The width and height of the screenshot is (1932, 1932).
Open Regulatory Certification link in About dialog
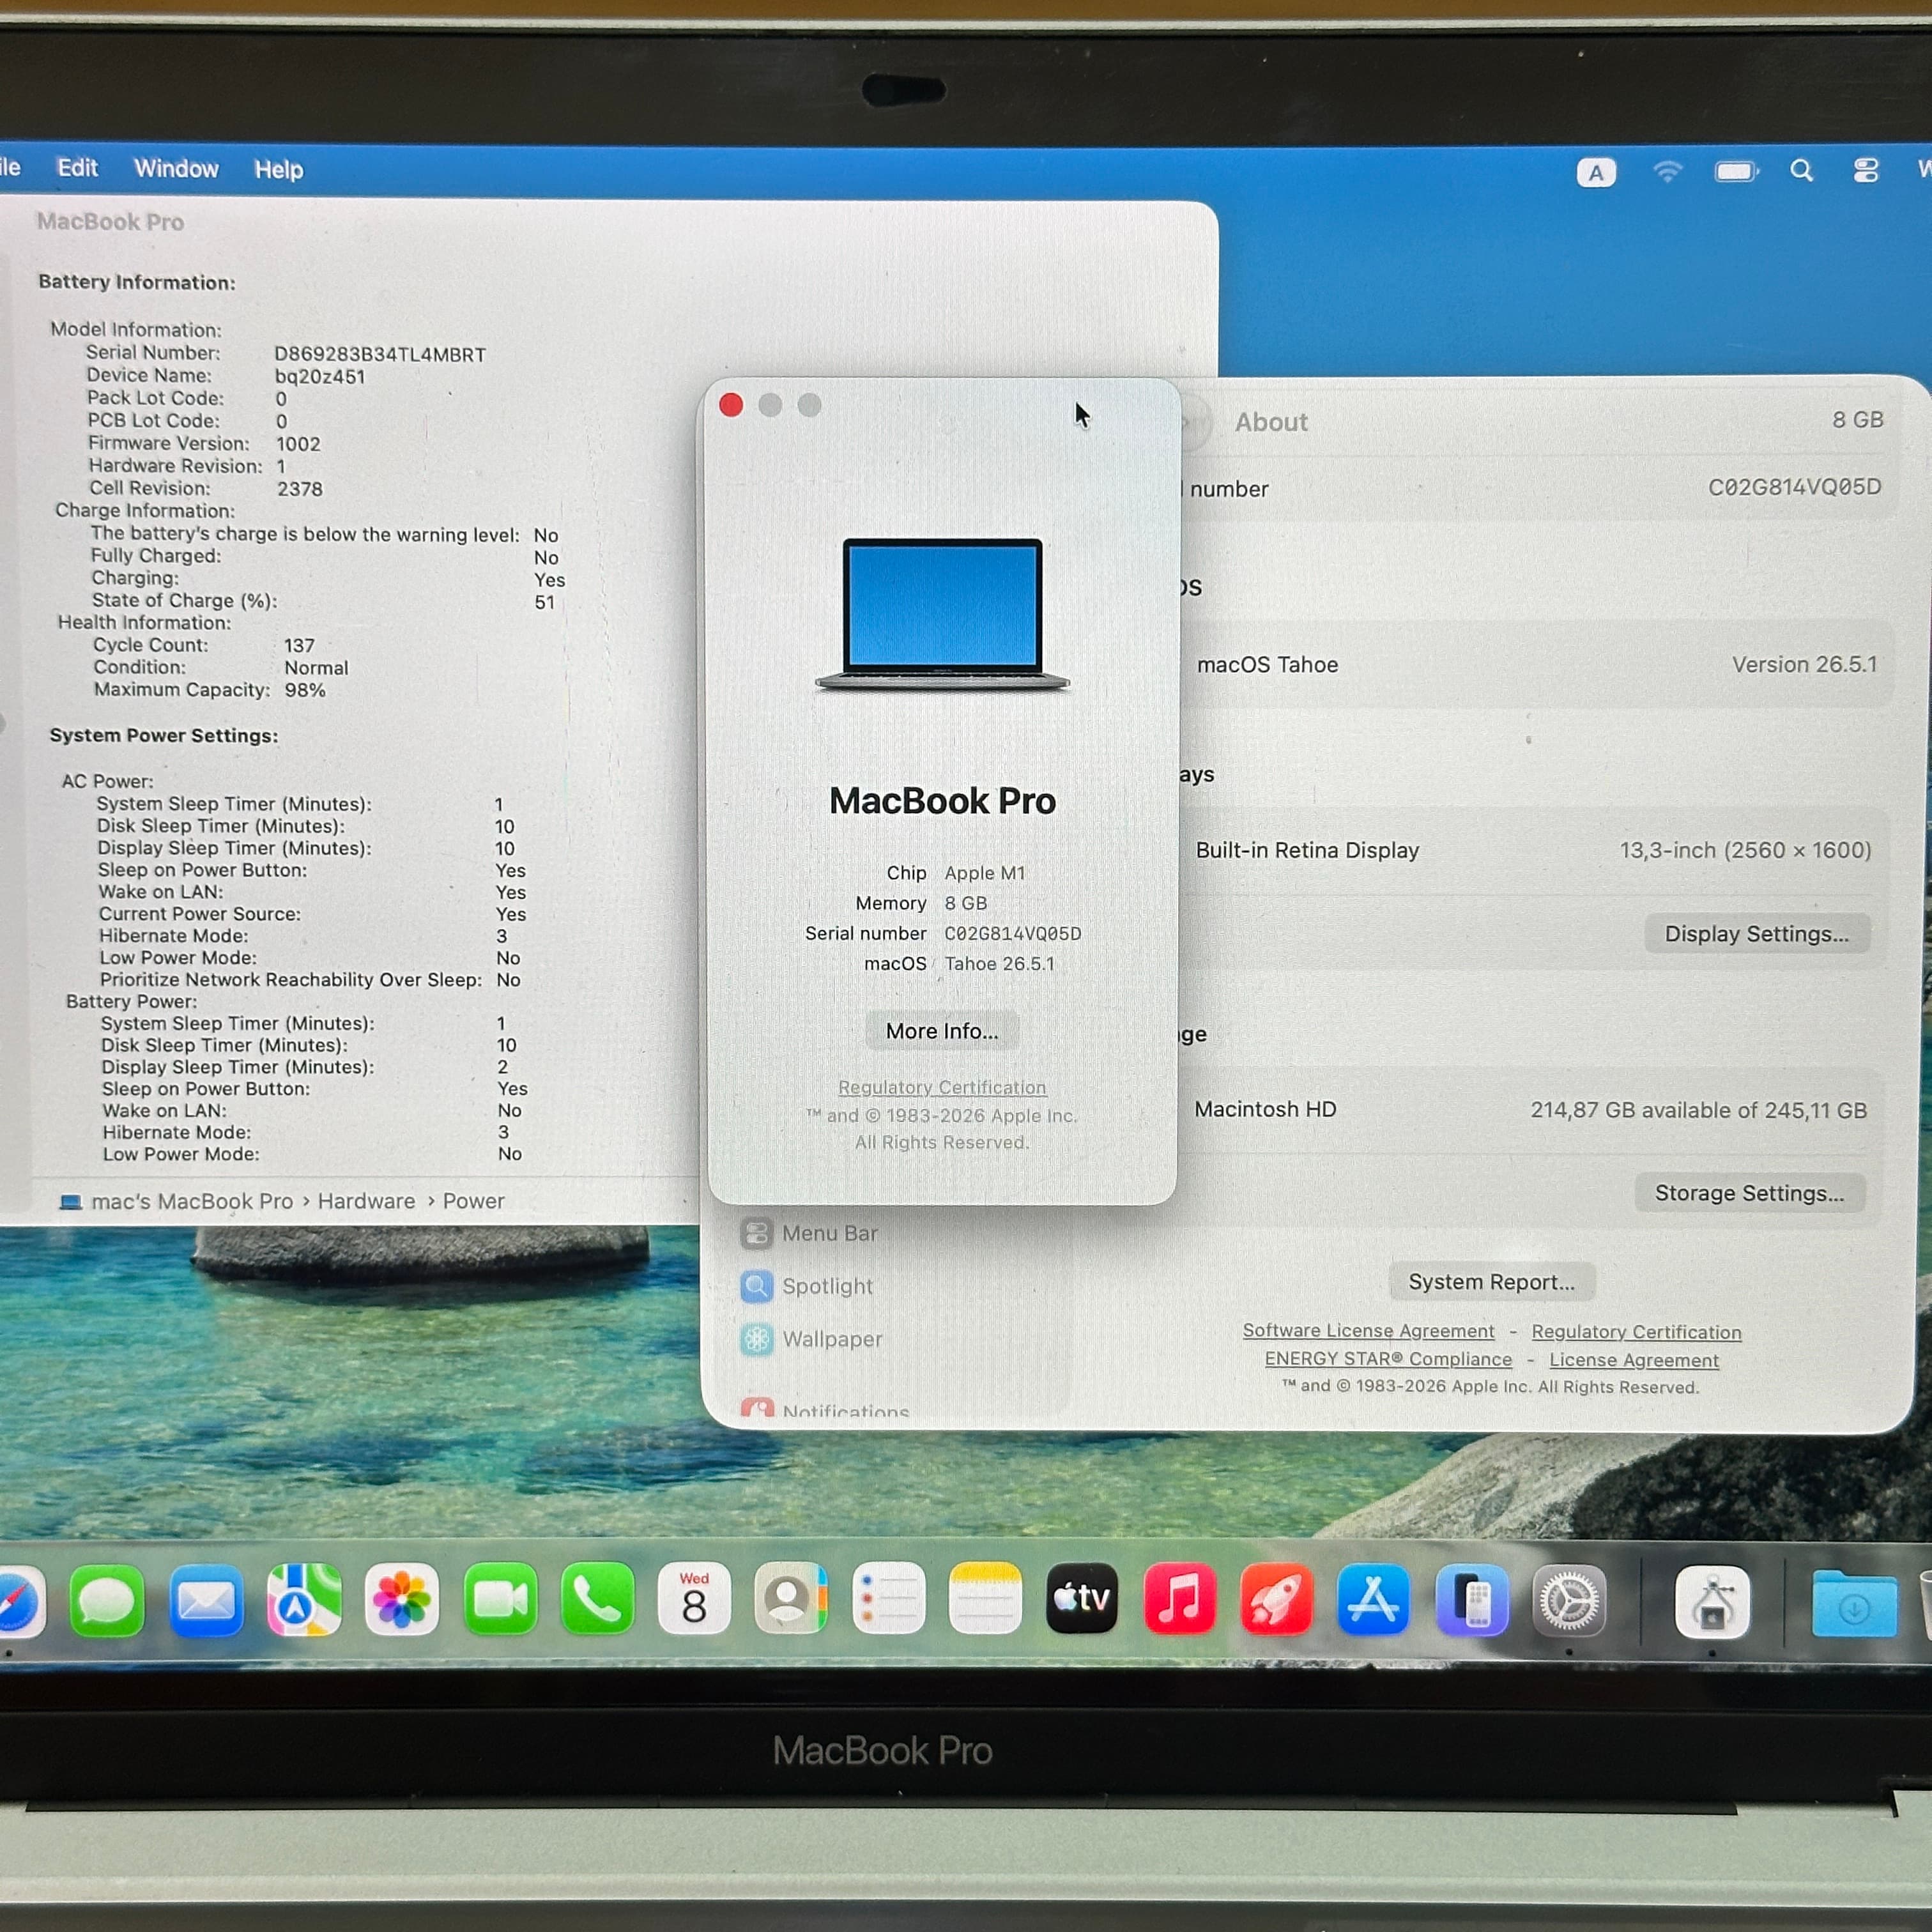942,1087
